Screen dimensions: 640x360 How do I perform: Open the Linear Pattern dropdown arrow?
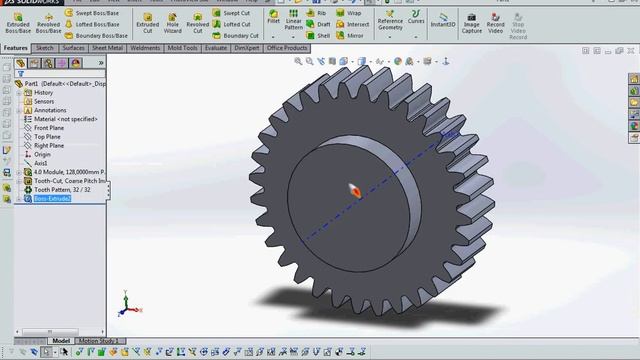(293, 37)
